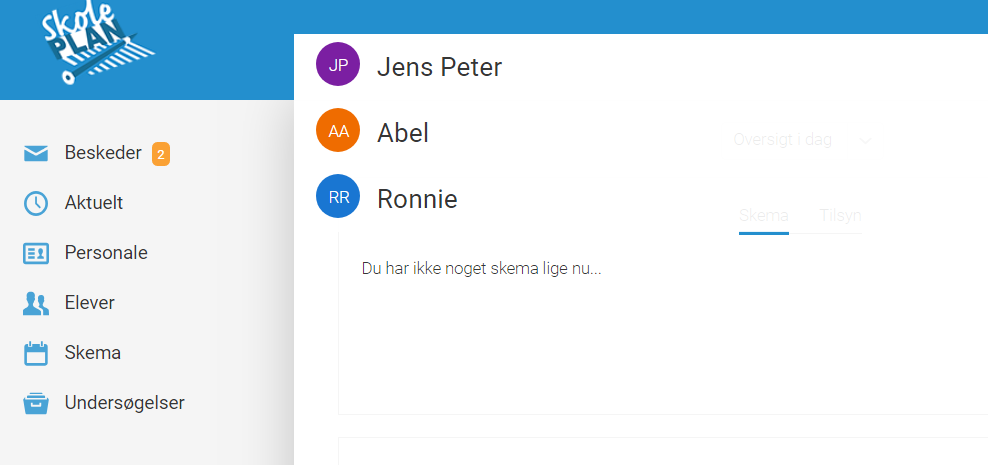Viewport: 988px width, 465px height.
Task: Click the orange unread messages badge
Action: [160, 154]
